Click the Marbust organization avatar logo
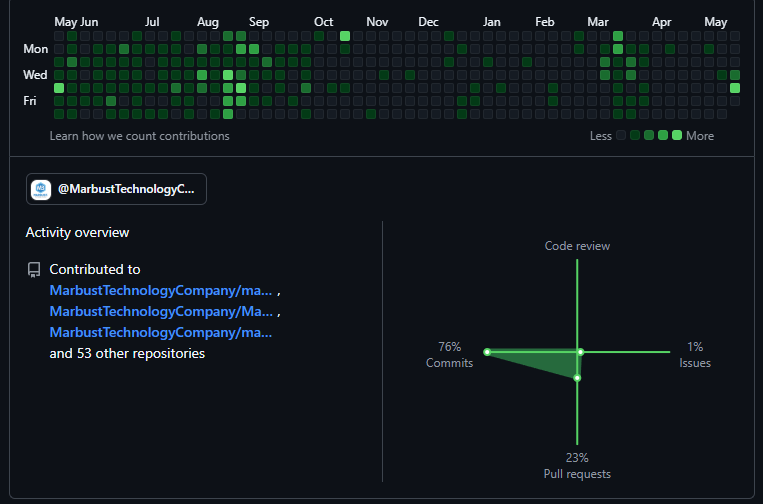Image resolution: width=763 pixels, height=504 pixels. 42,189
